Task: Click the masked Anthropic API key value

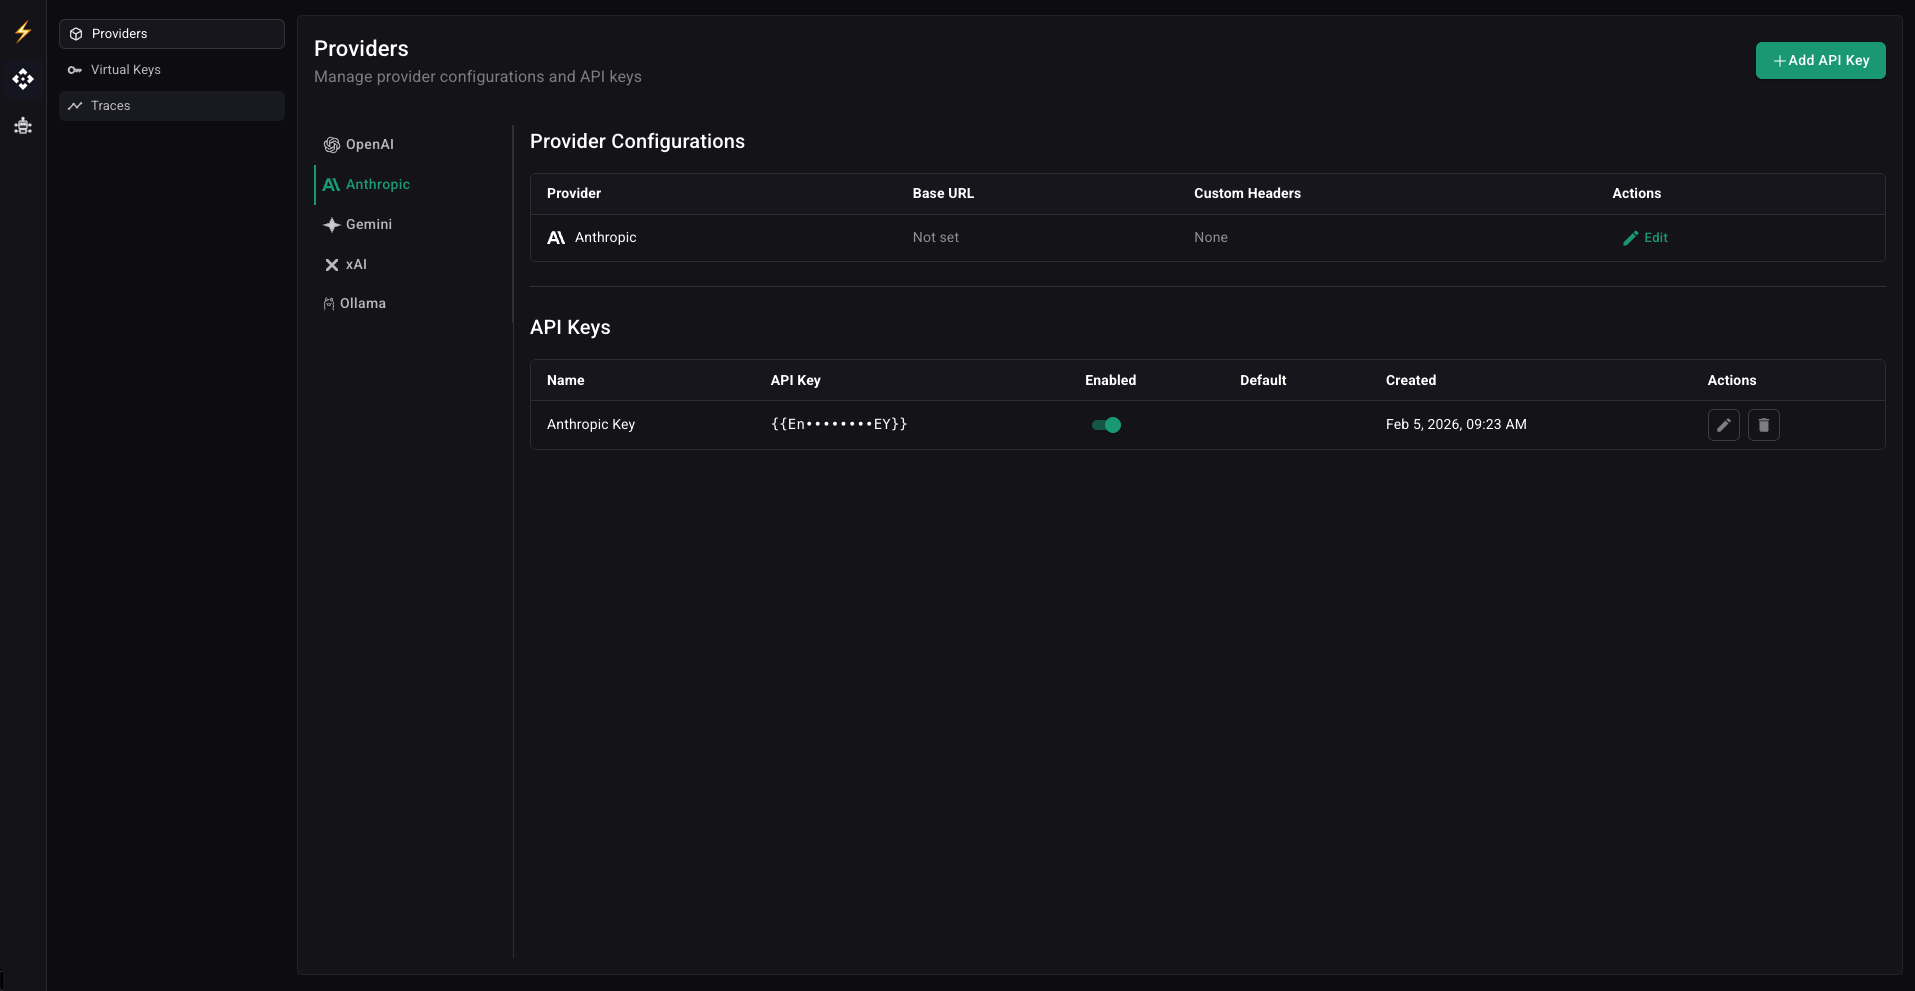Action: click(x=838, y=424)
